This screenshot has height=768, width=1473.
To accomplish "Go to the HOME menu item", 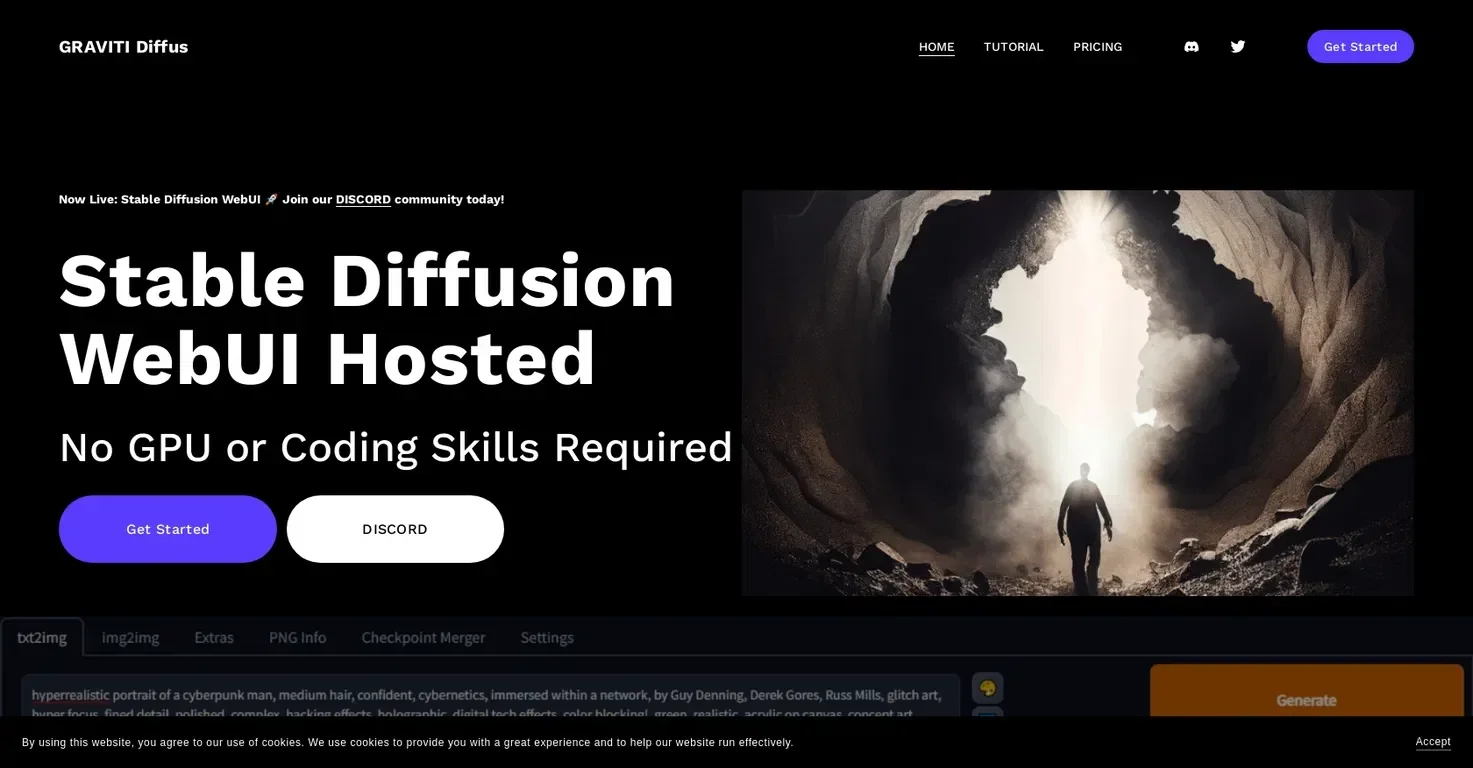I will tap(936, 47).
